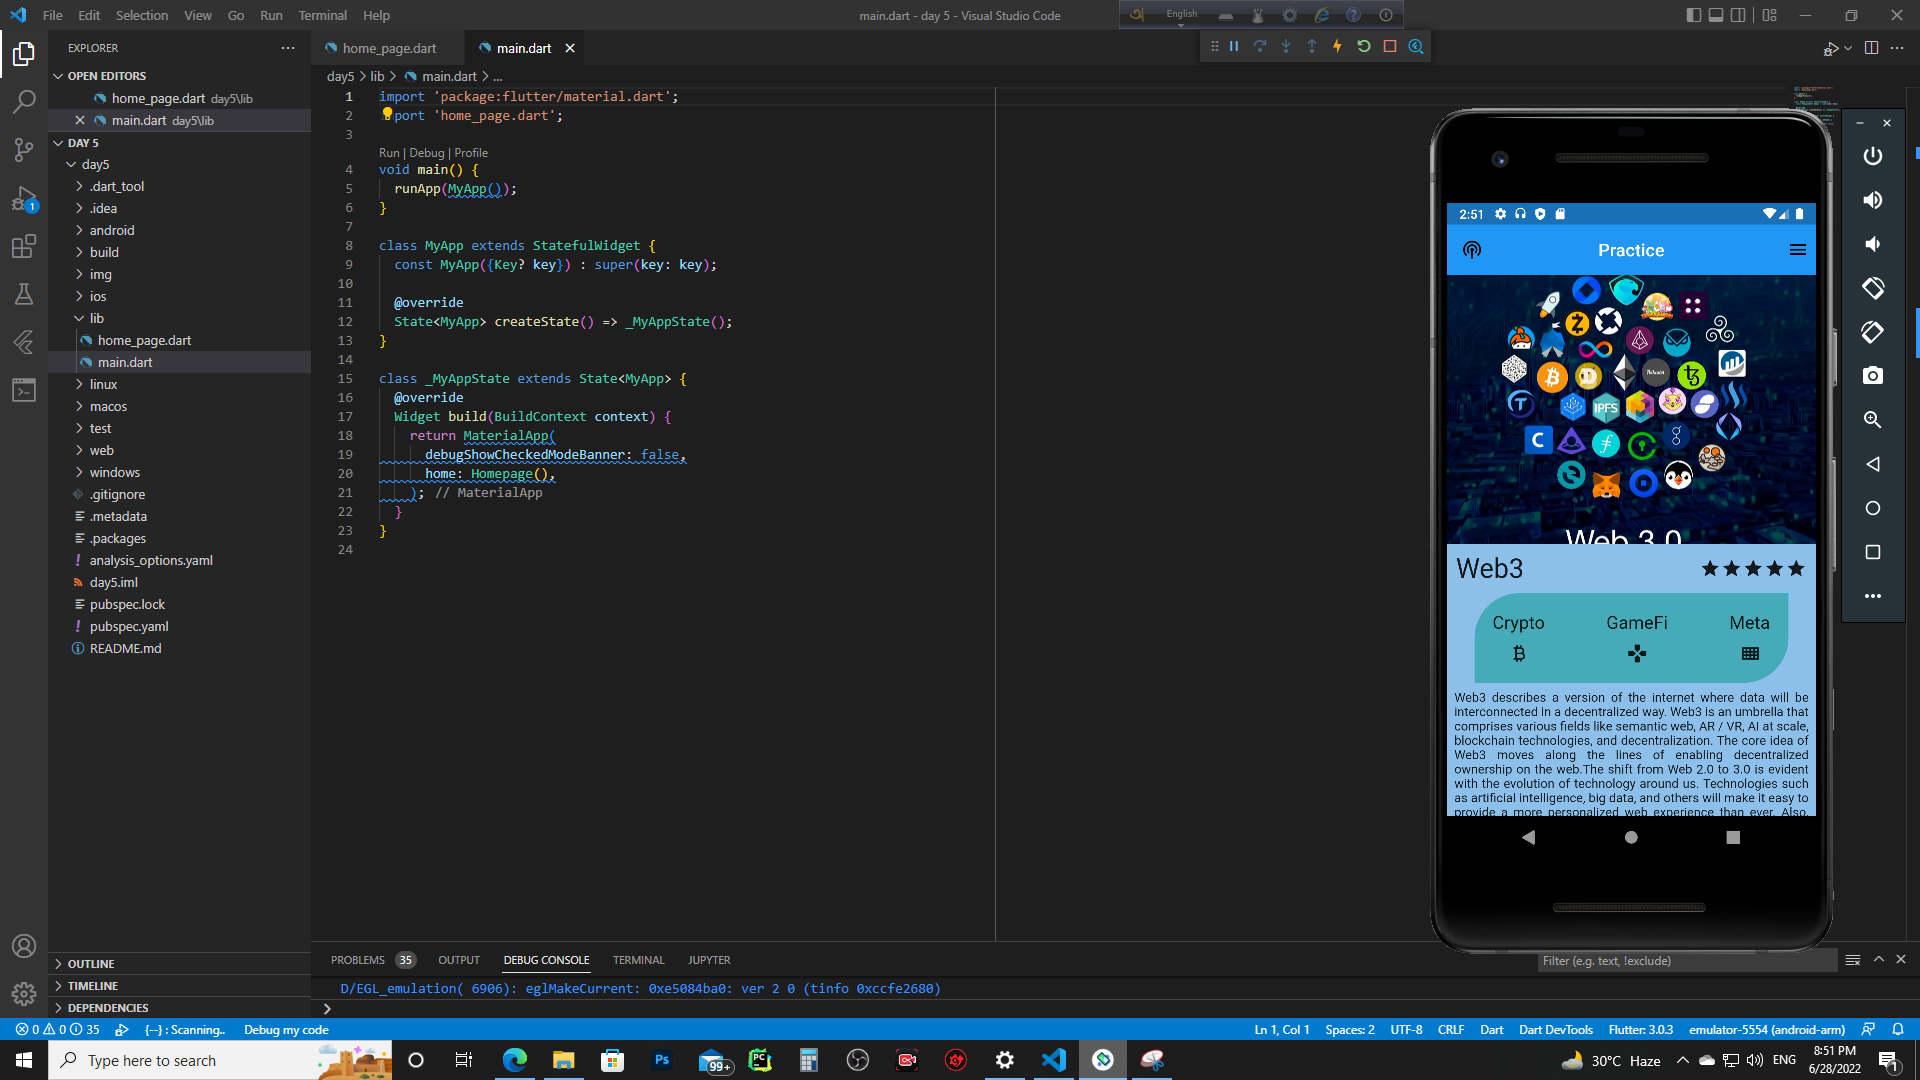The image size is (1920, 1080).
Task: Expand the OUTLINE section
Action: 91,964
